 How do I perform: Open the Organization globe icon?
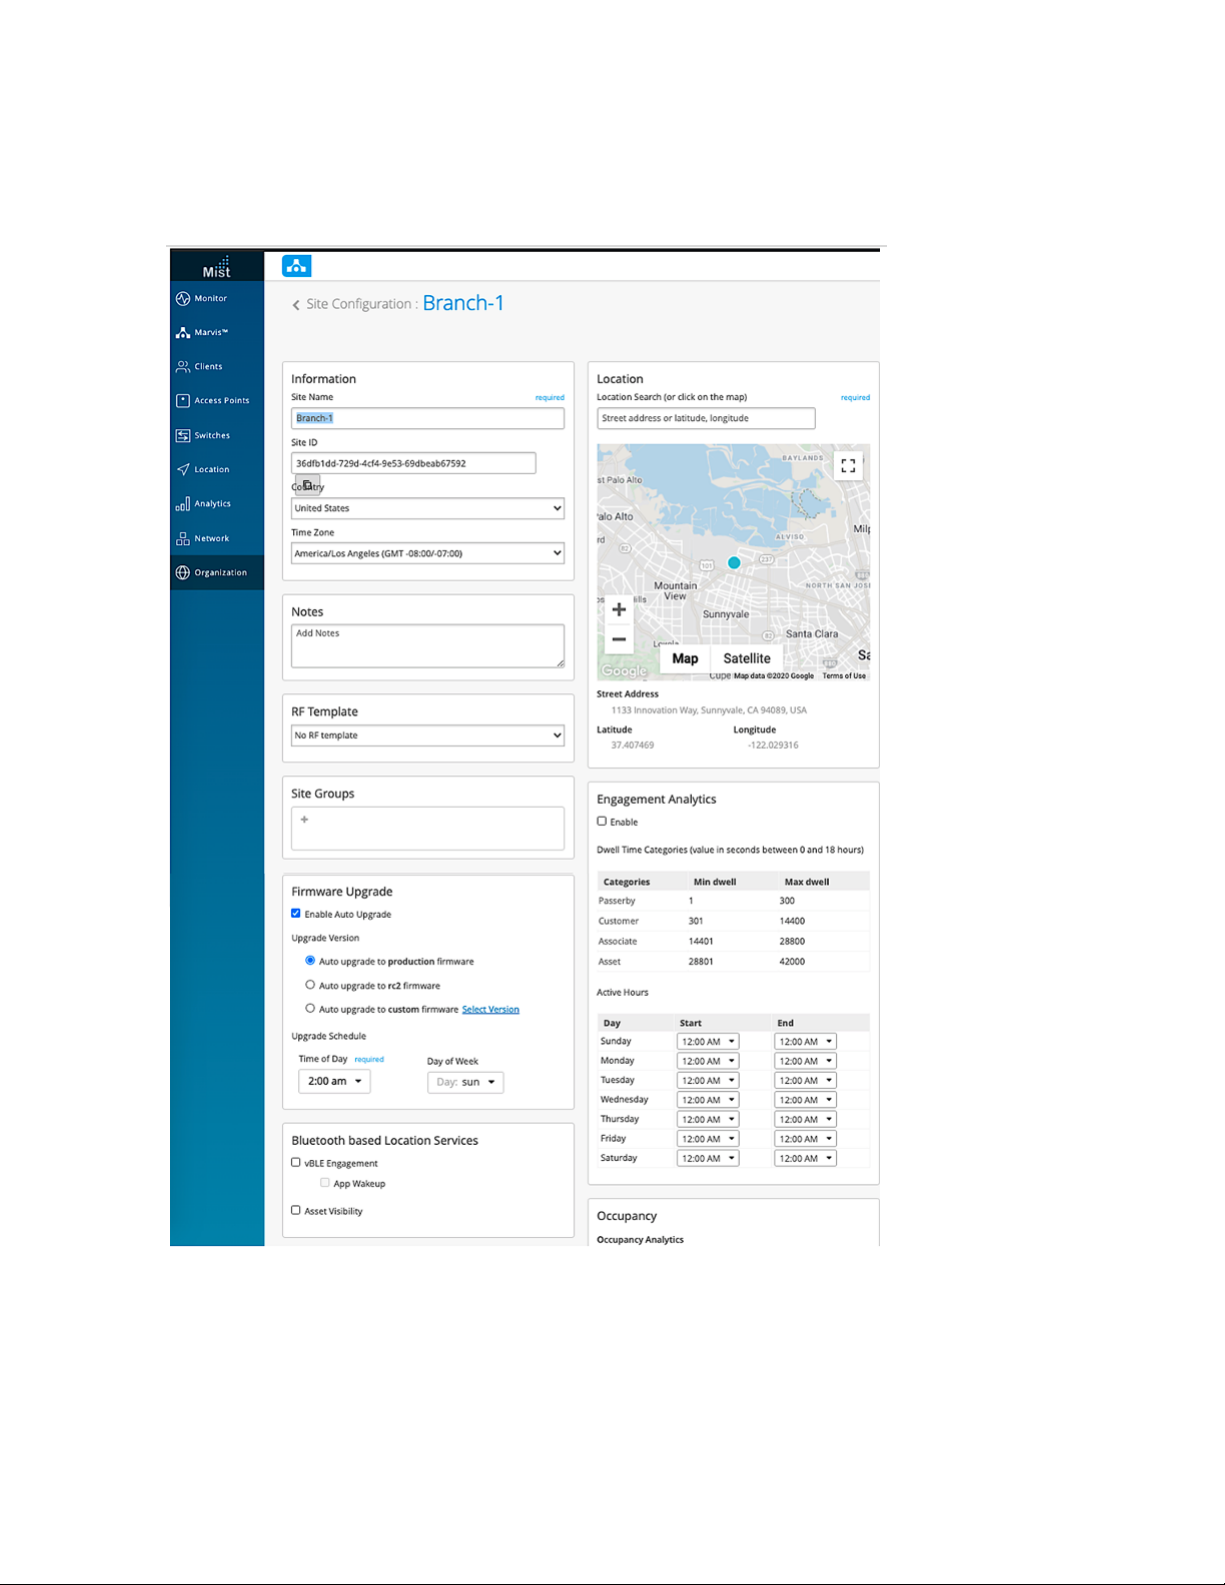tap(183, 572)
